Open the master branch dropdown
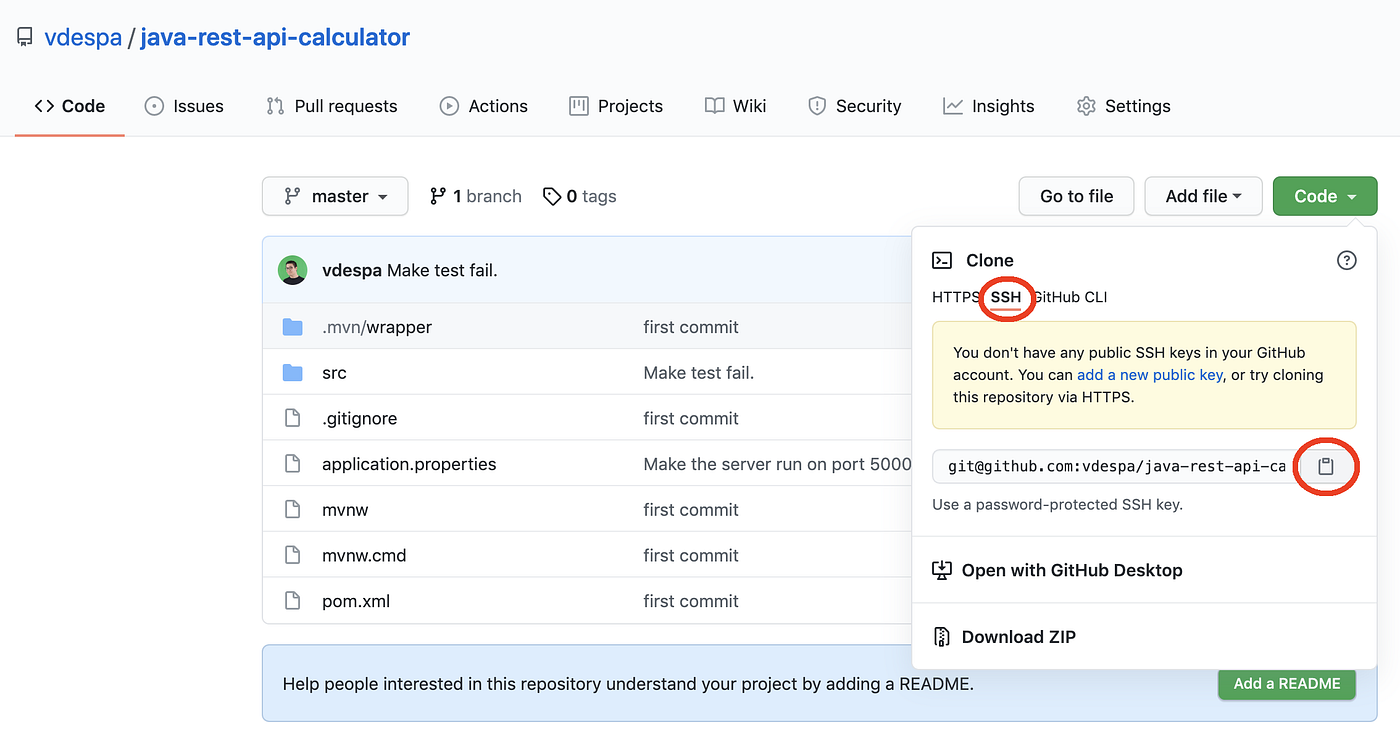 click(x=335, y=196)
